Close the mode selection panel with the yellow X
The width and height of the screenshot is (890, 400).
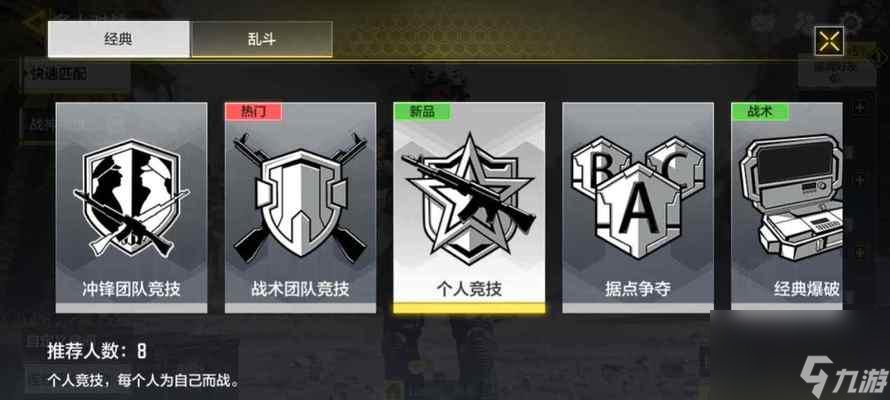click(x=829, y=41)
